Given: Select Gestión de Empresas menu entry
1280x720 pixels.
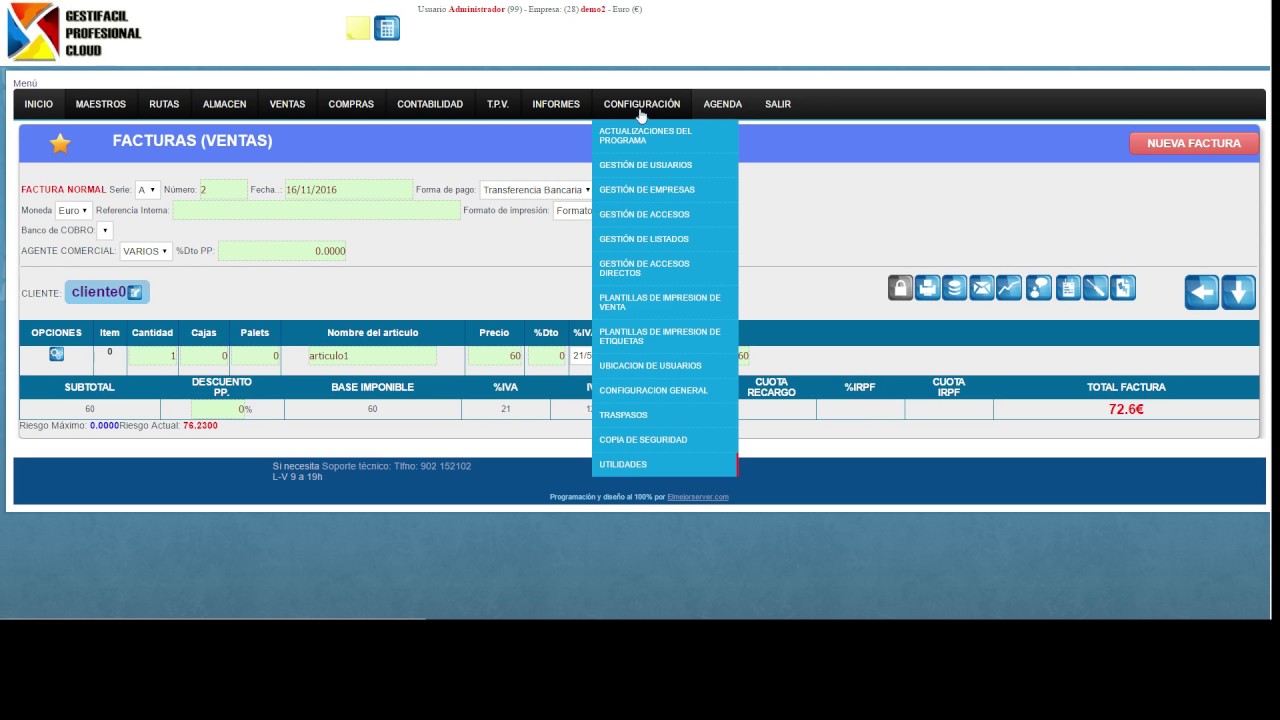Looking at the screenshot, I should (x=665, y=190).
